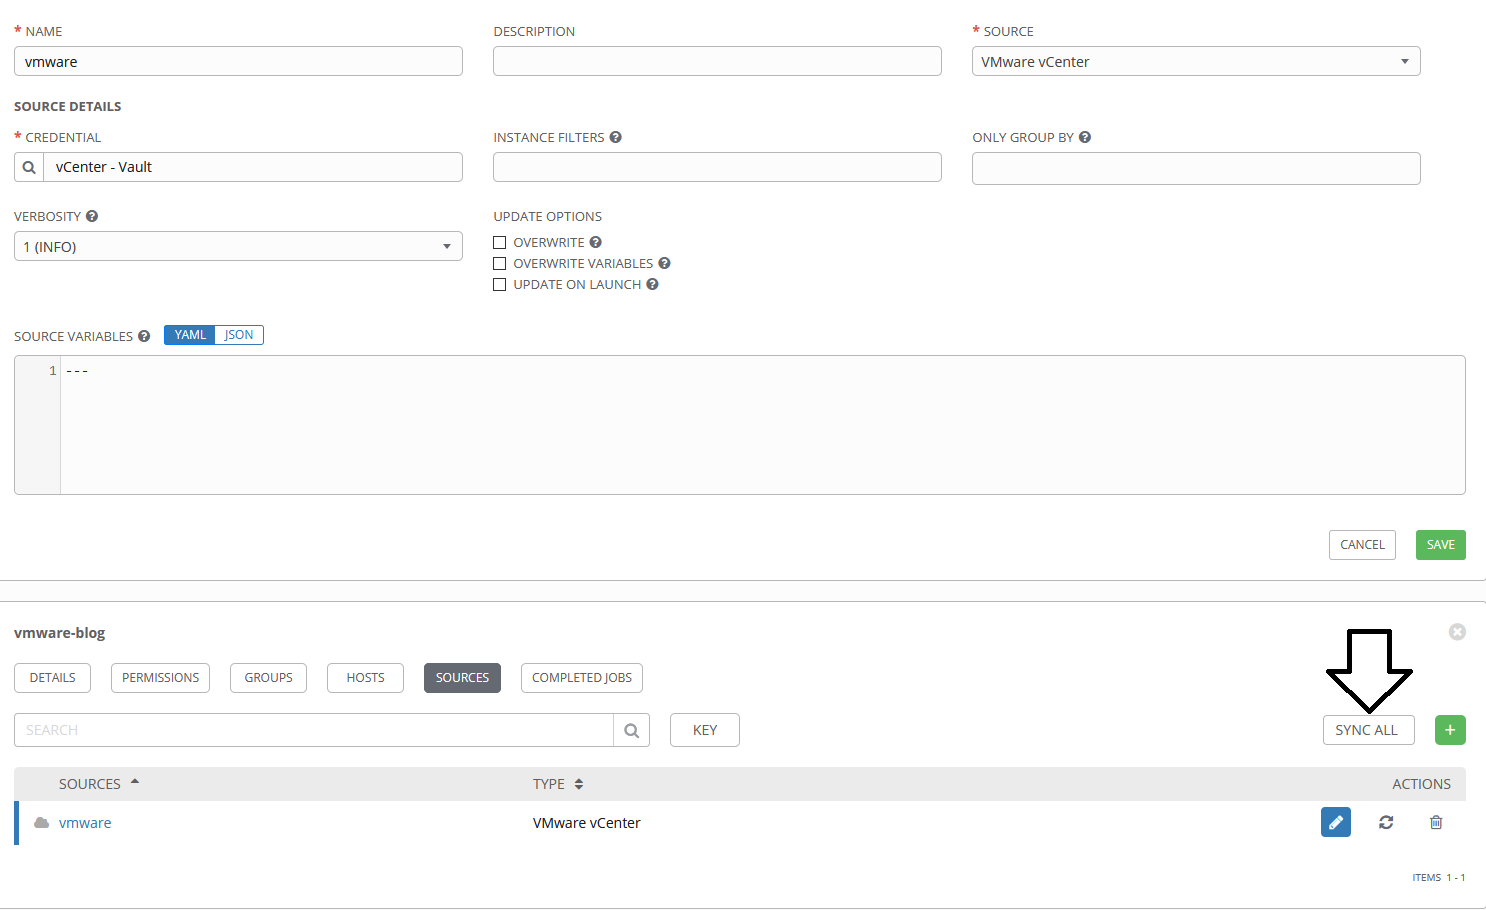Click the vmware-blog inventory title
This screenshot has width=1486, height=910.
click(60, 632)
